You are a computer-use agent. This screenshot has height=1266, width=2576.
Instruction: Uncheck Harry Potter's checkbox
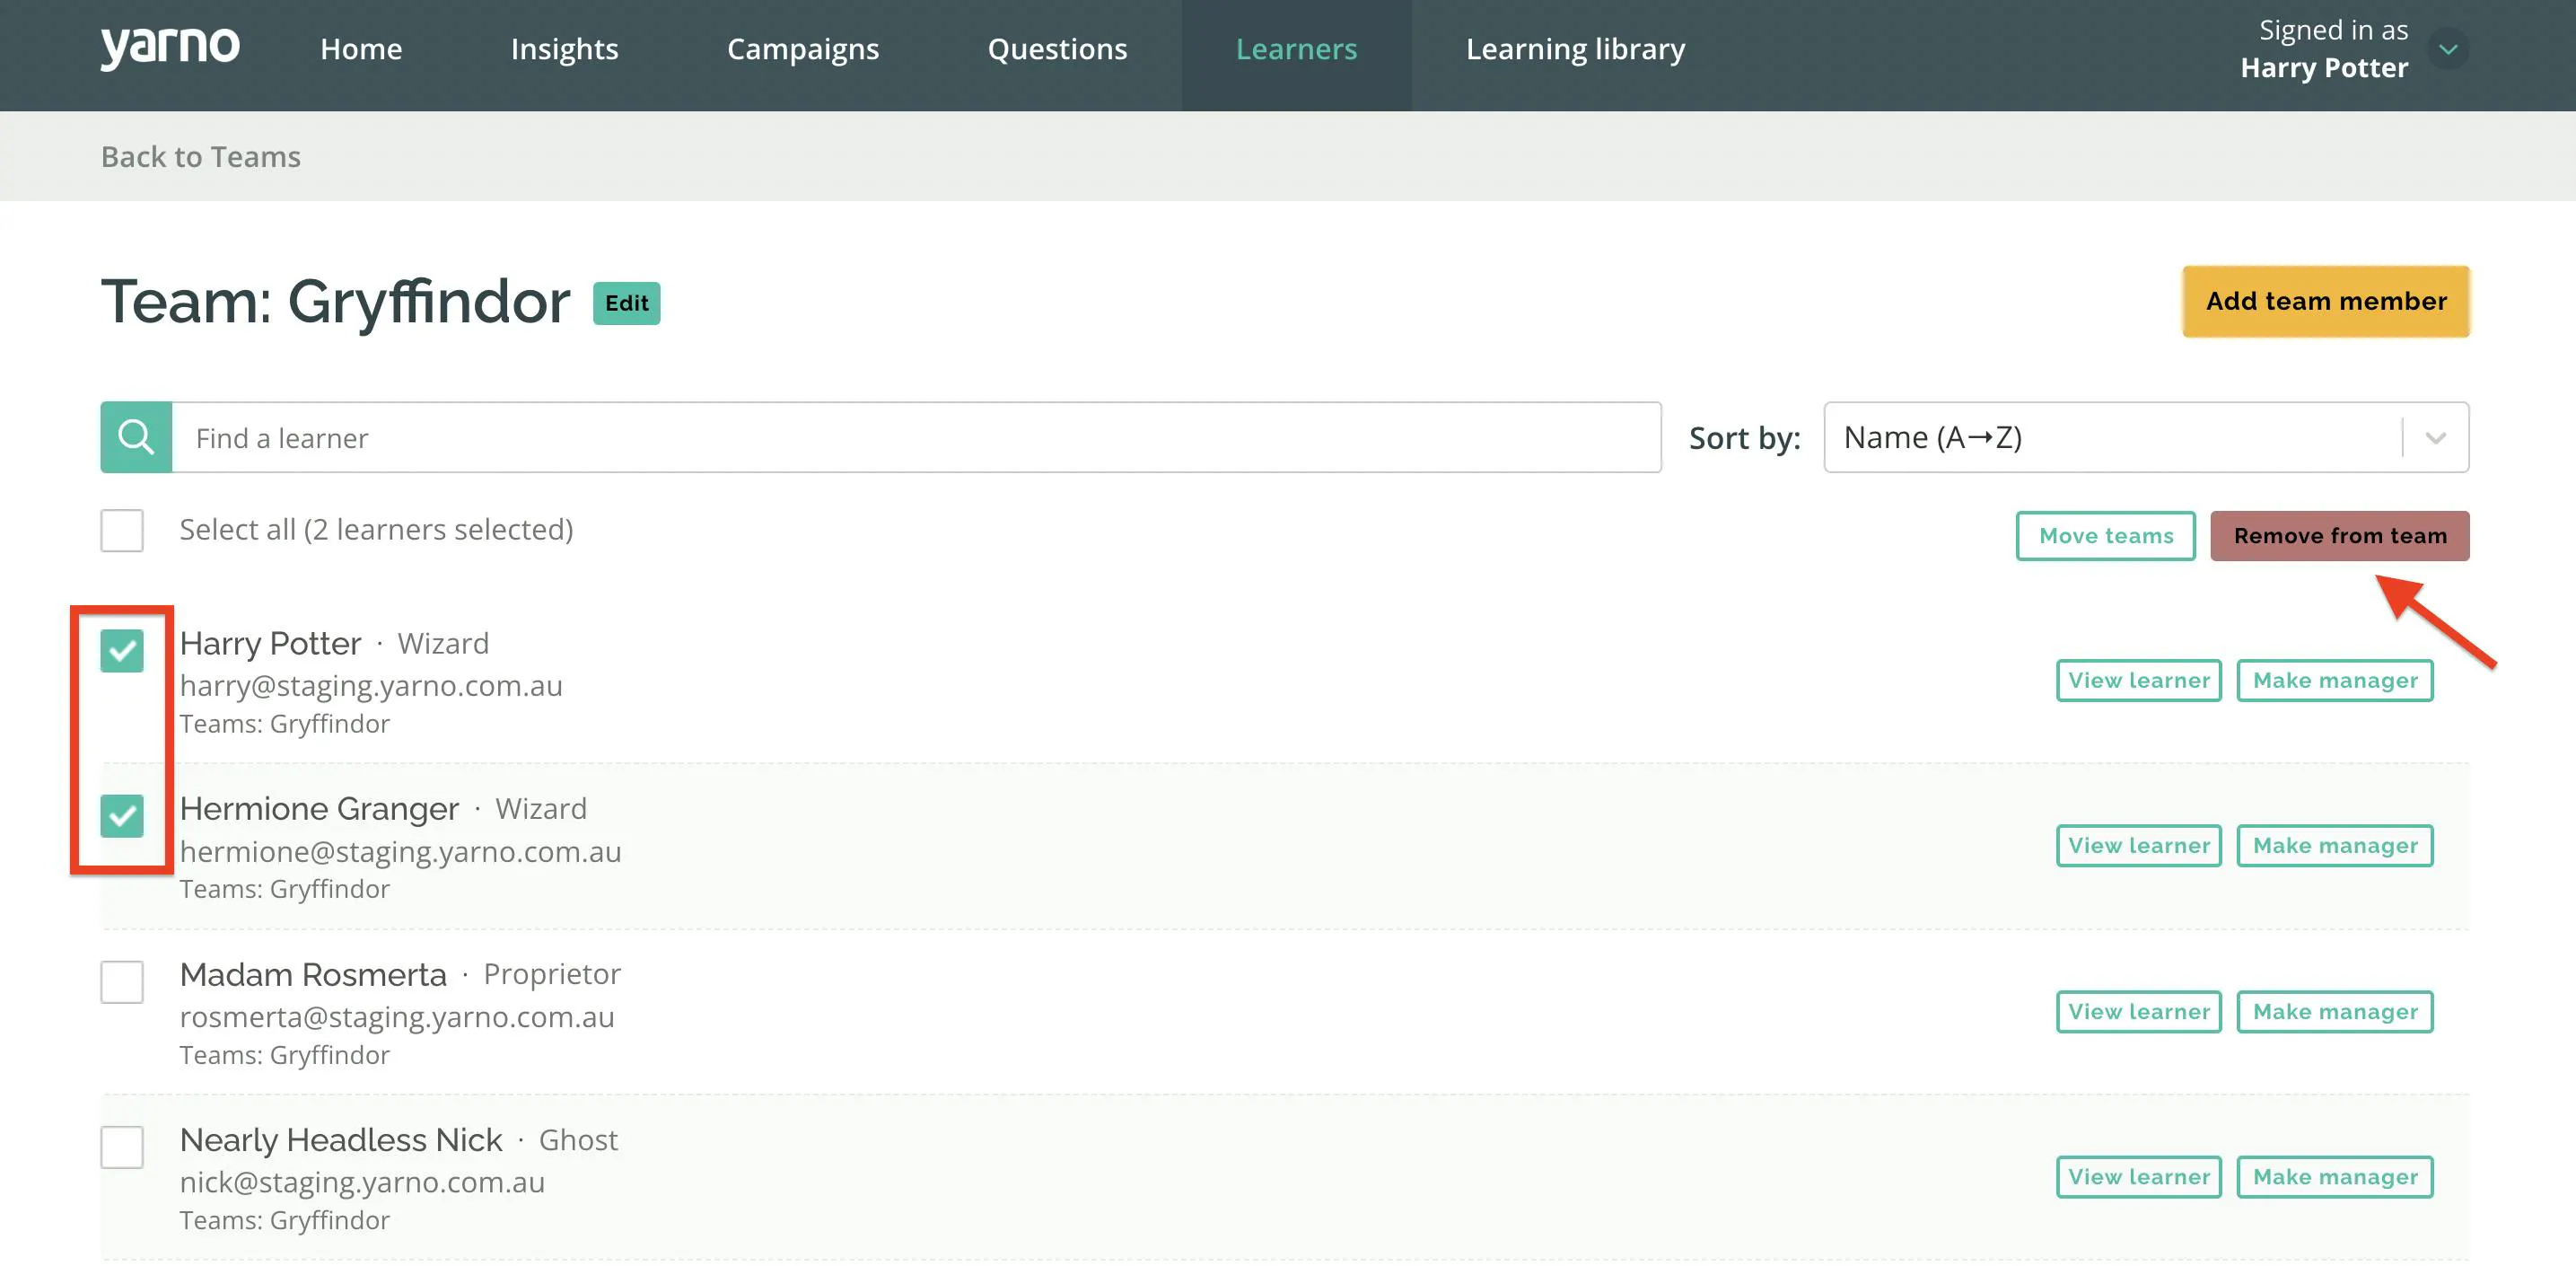pyautogui.click(x=122, y=651)
